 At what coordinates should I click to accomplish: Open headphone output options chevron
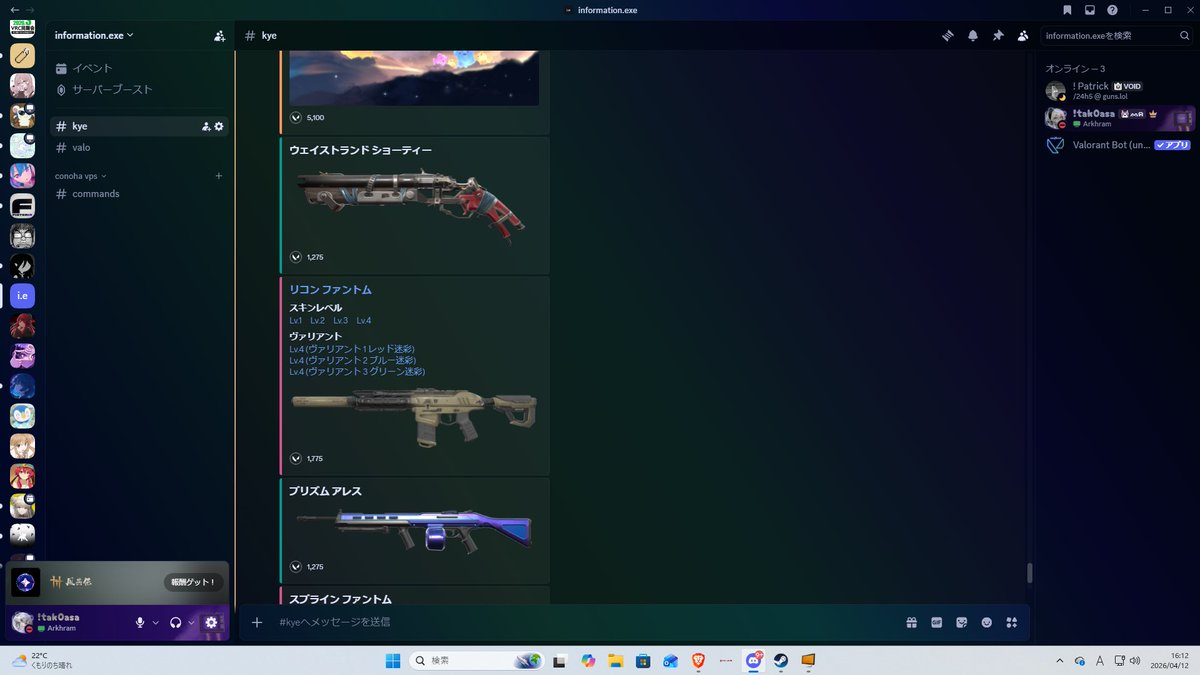point(191,622)
